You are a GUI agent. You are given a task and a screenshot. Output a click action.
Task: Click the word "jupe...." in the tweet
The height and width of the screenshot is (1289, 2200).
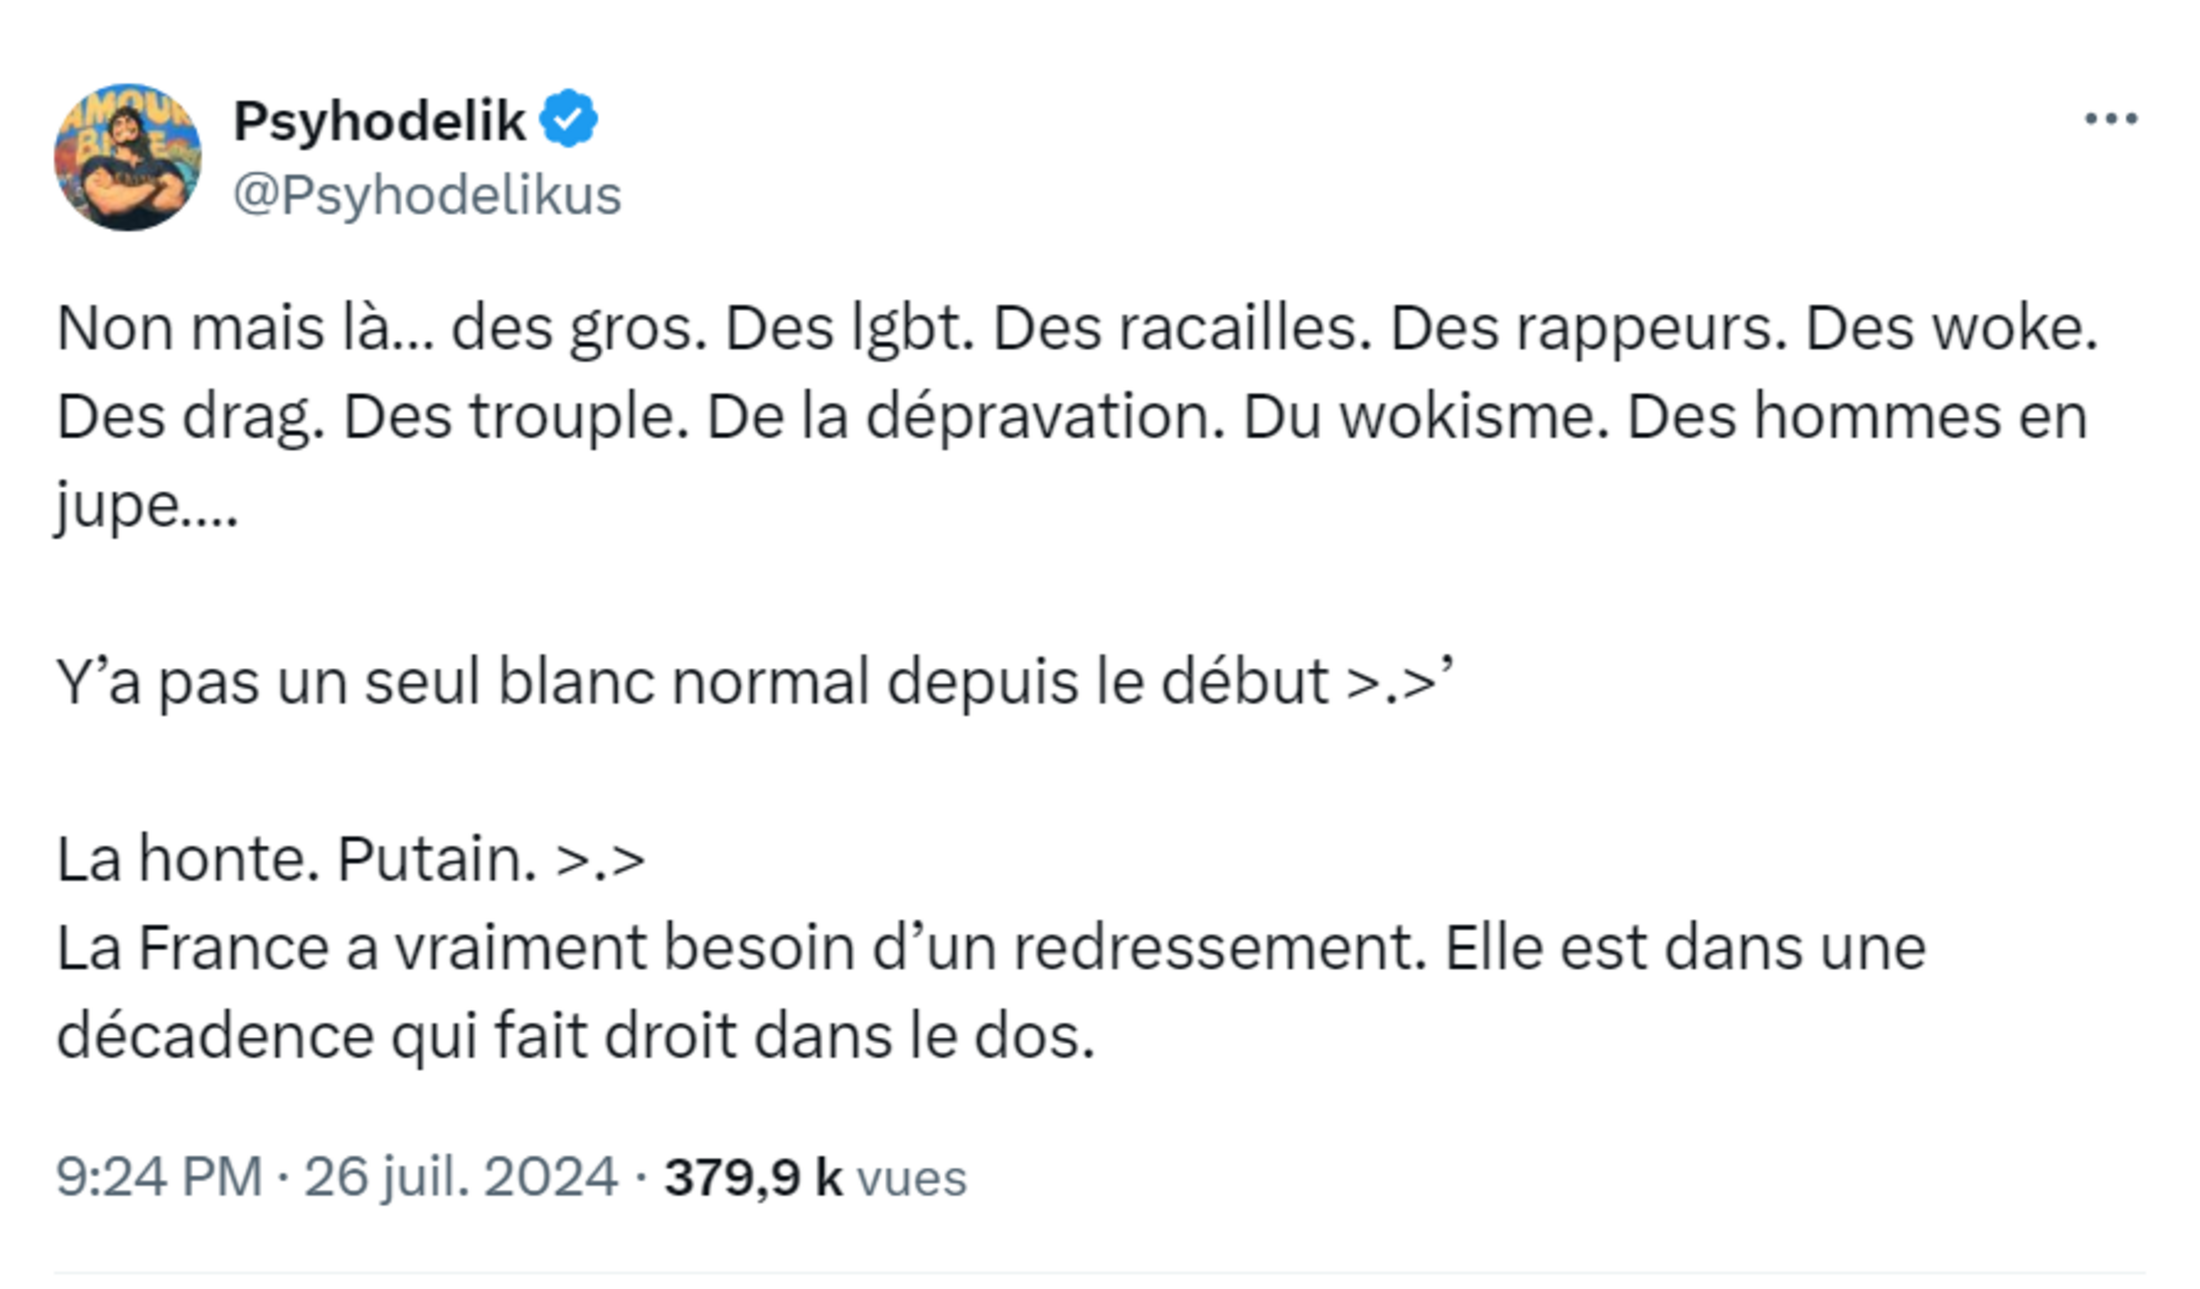pyautogui.click(x=147, y=507)
